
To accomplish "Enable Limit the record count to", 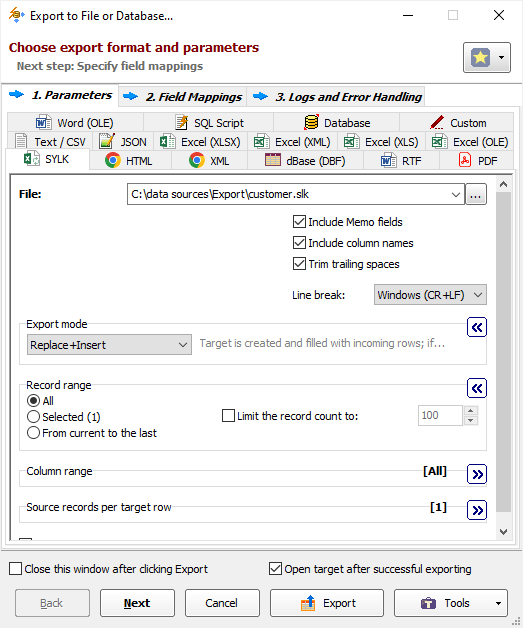I will click(x=228, y=416).
